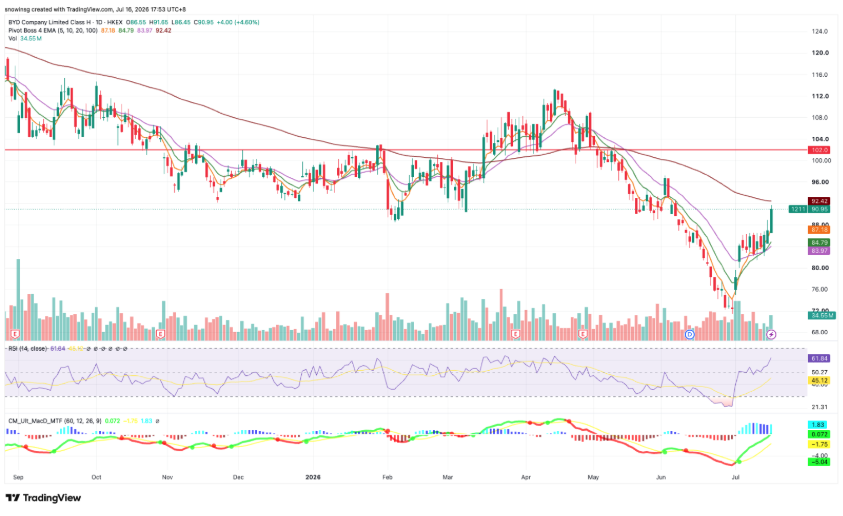Viewport: 843px width, 516px height.
Task: Click the dark red 92.42 value in EMA legend
Action: point(163,31)
